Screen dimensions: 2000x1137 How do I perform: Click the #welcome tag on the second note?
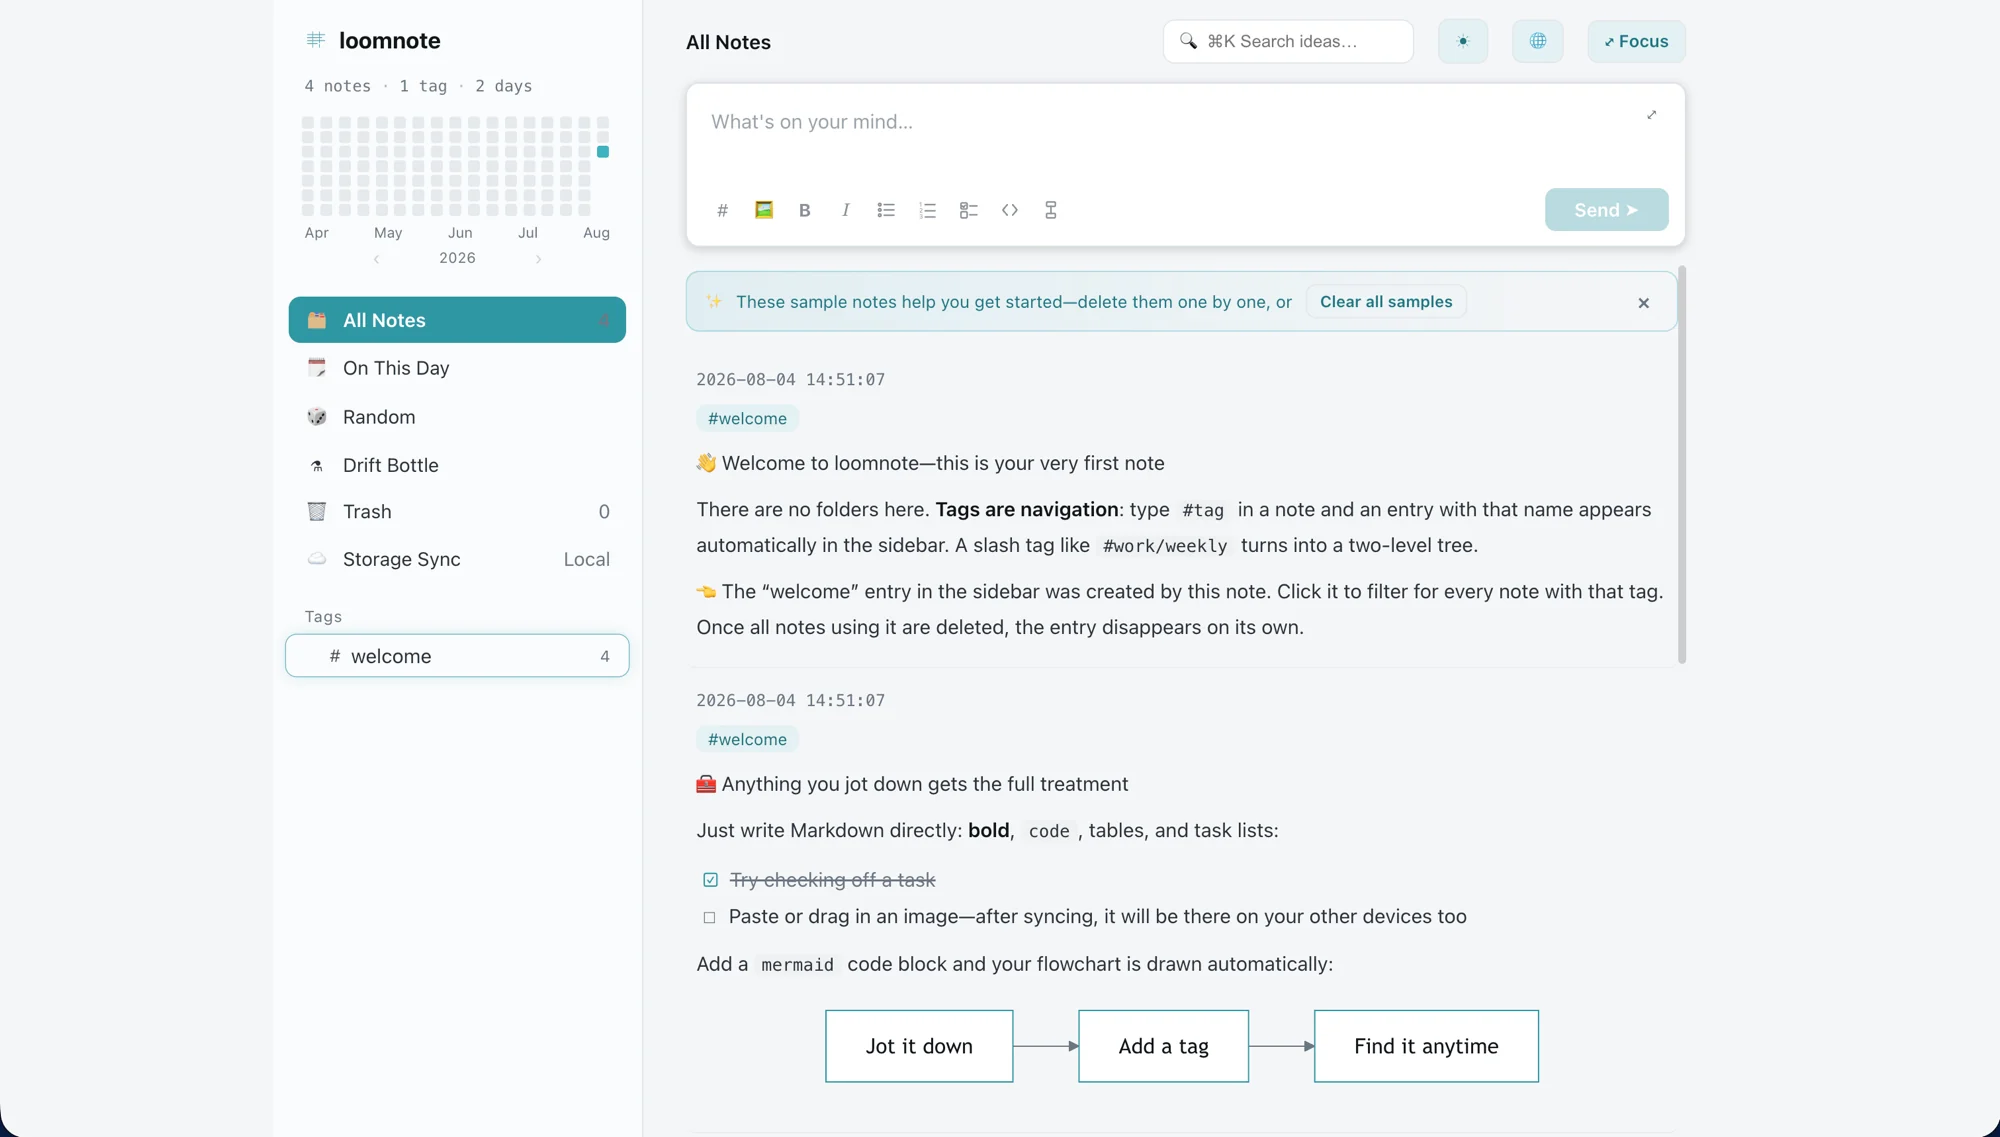point(747,740)
